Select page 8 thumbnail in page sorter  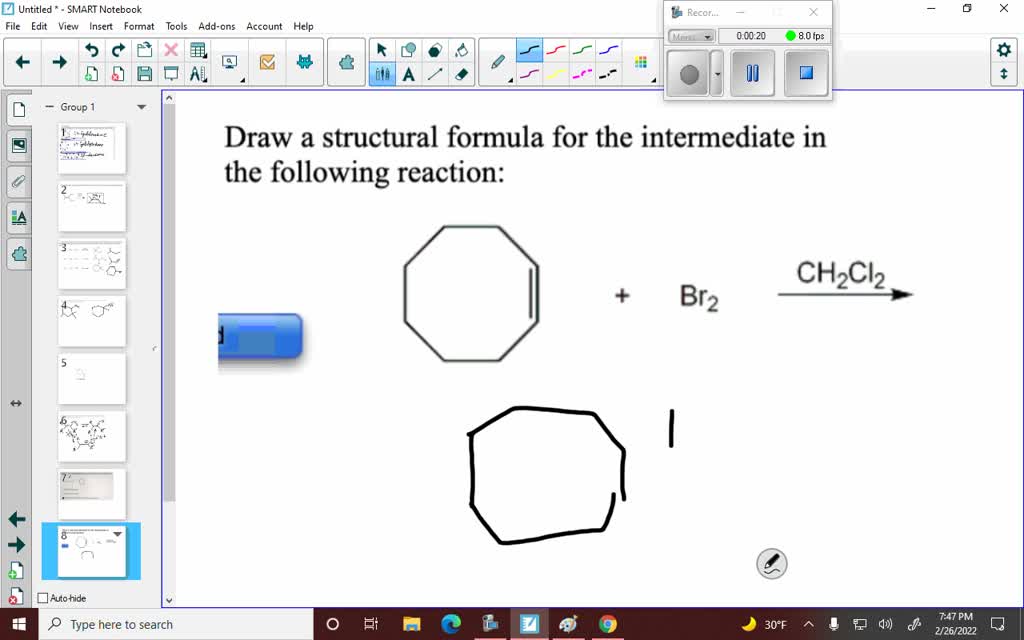(91, 551)
